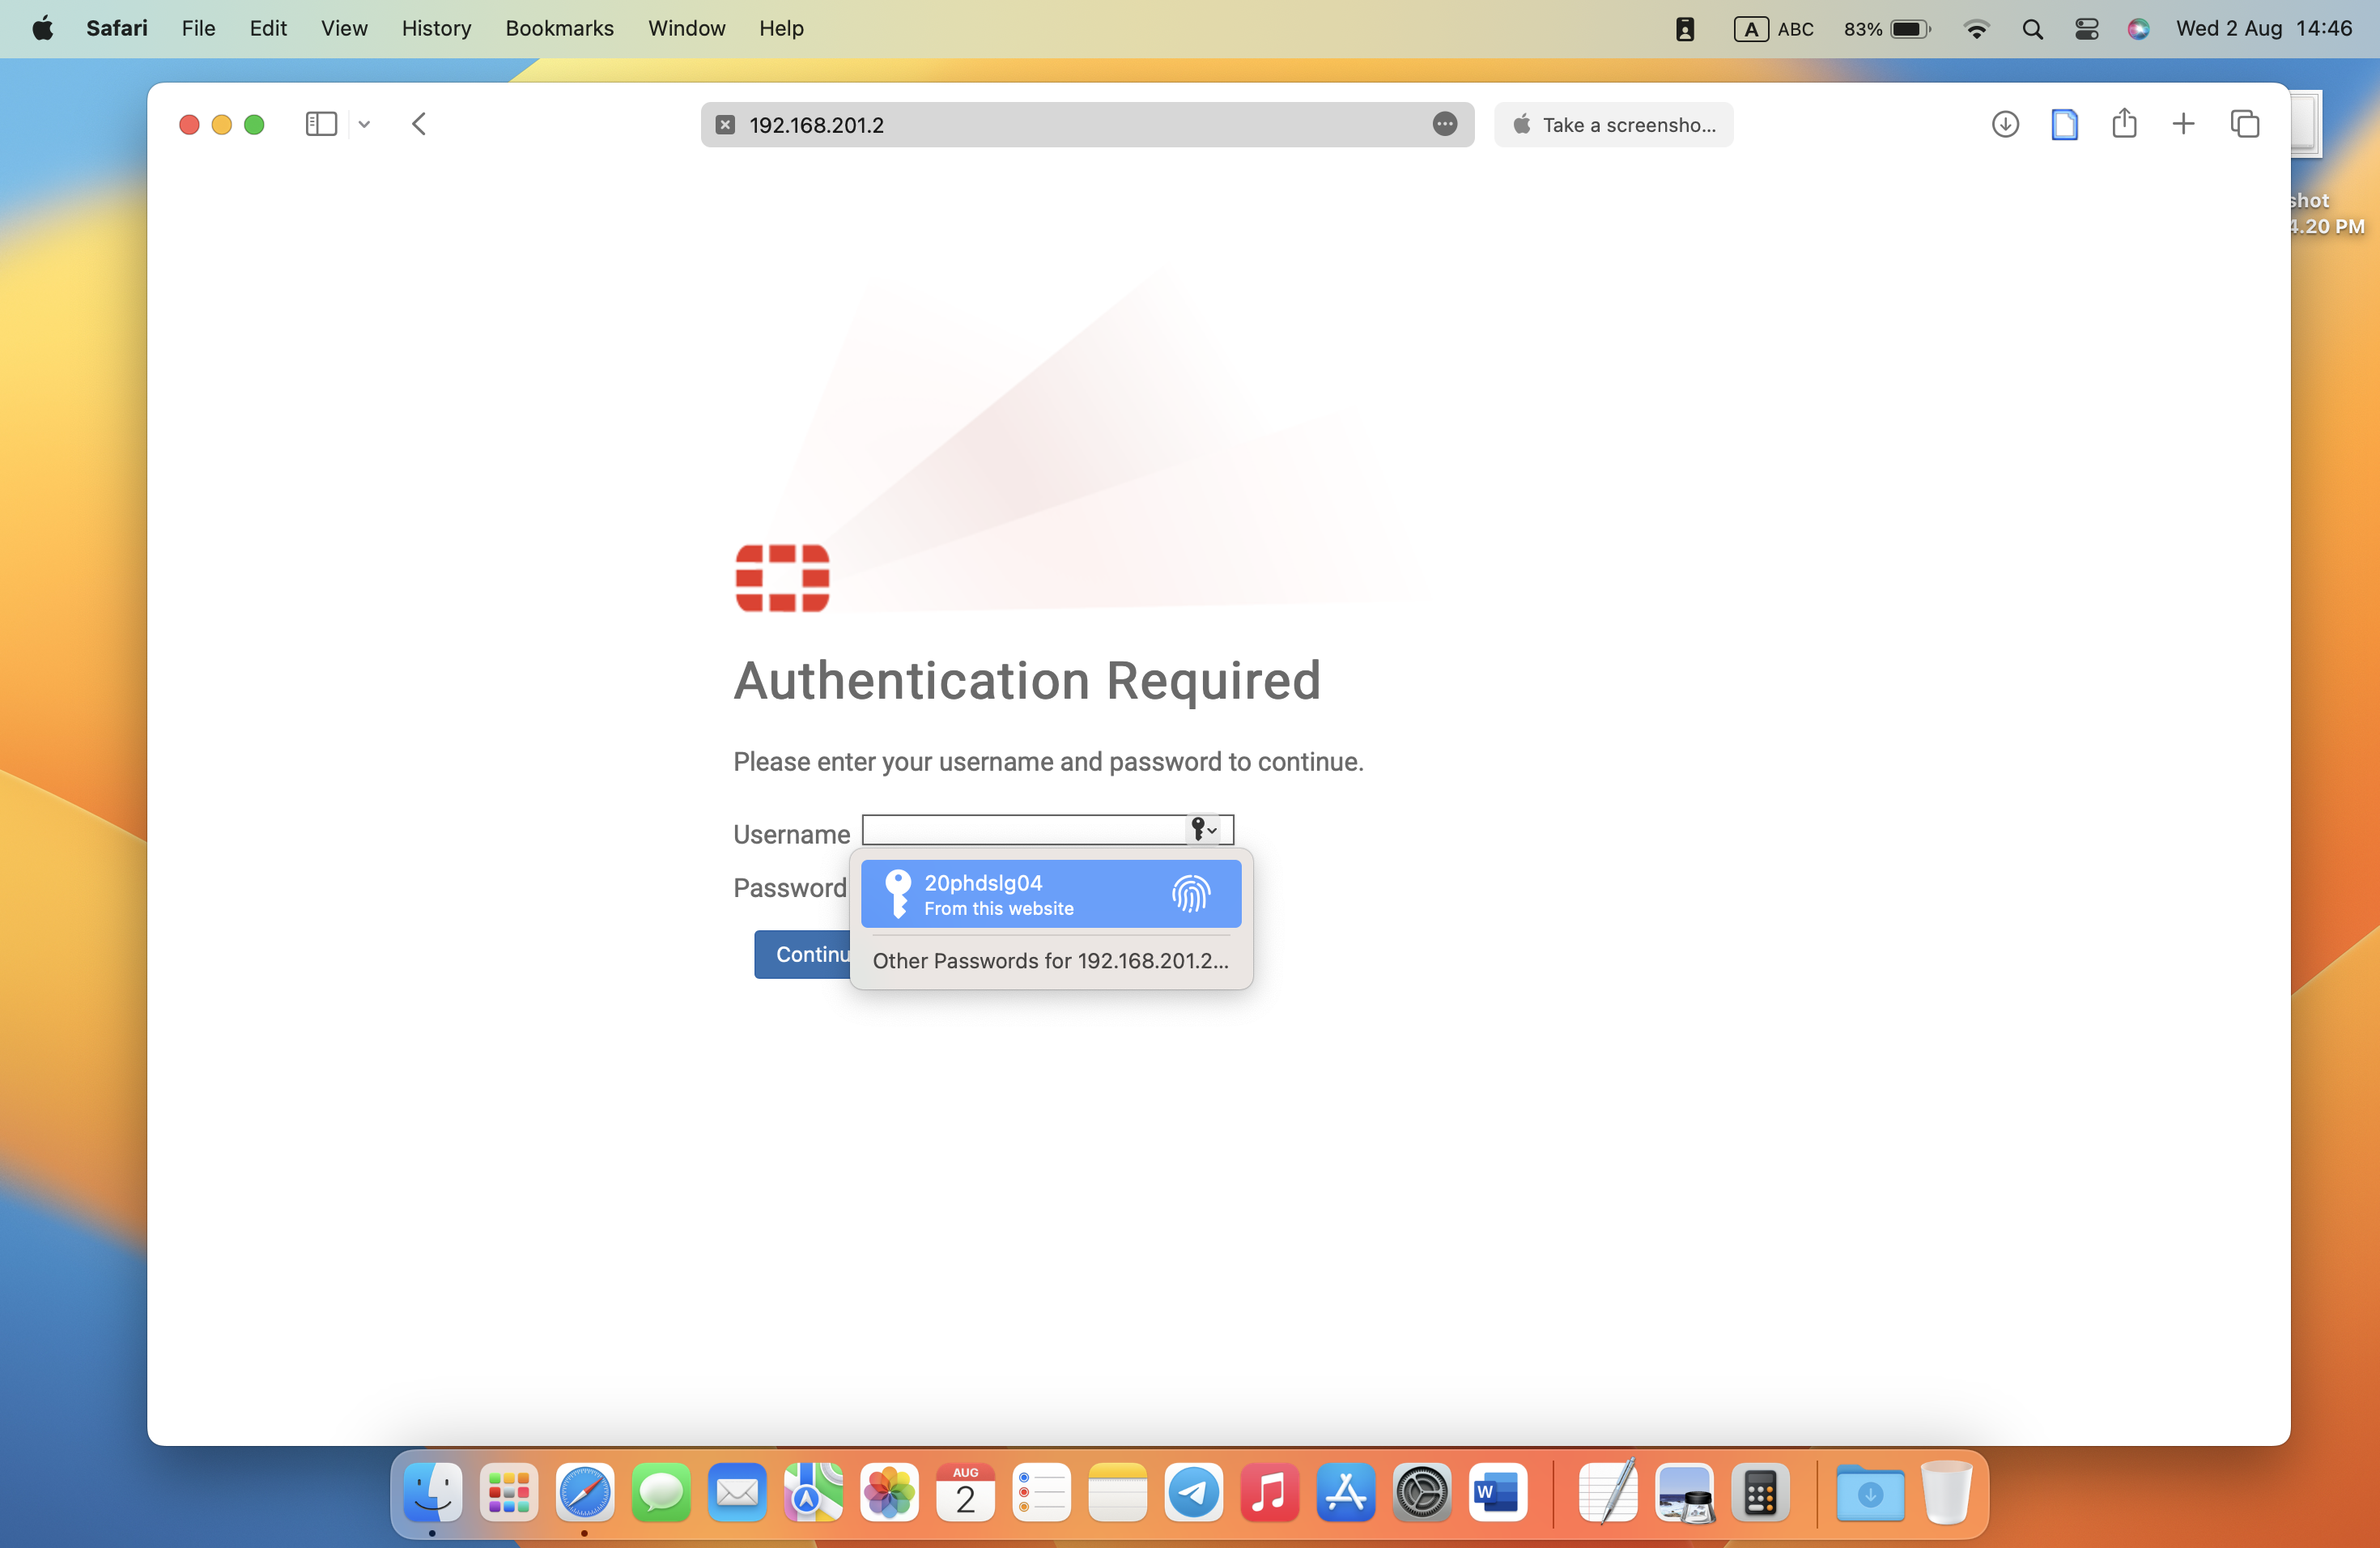Add a new tab with plus icon
Viewport: 2380px width, 1548px height.
click(2183, 124)
